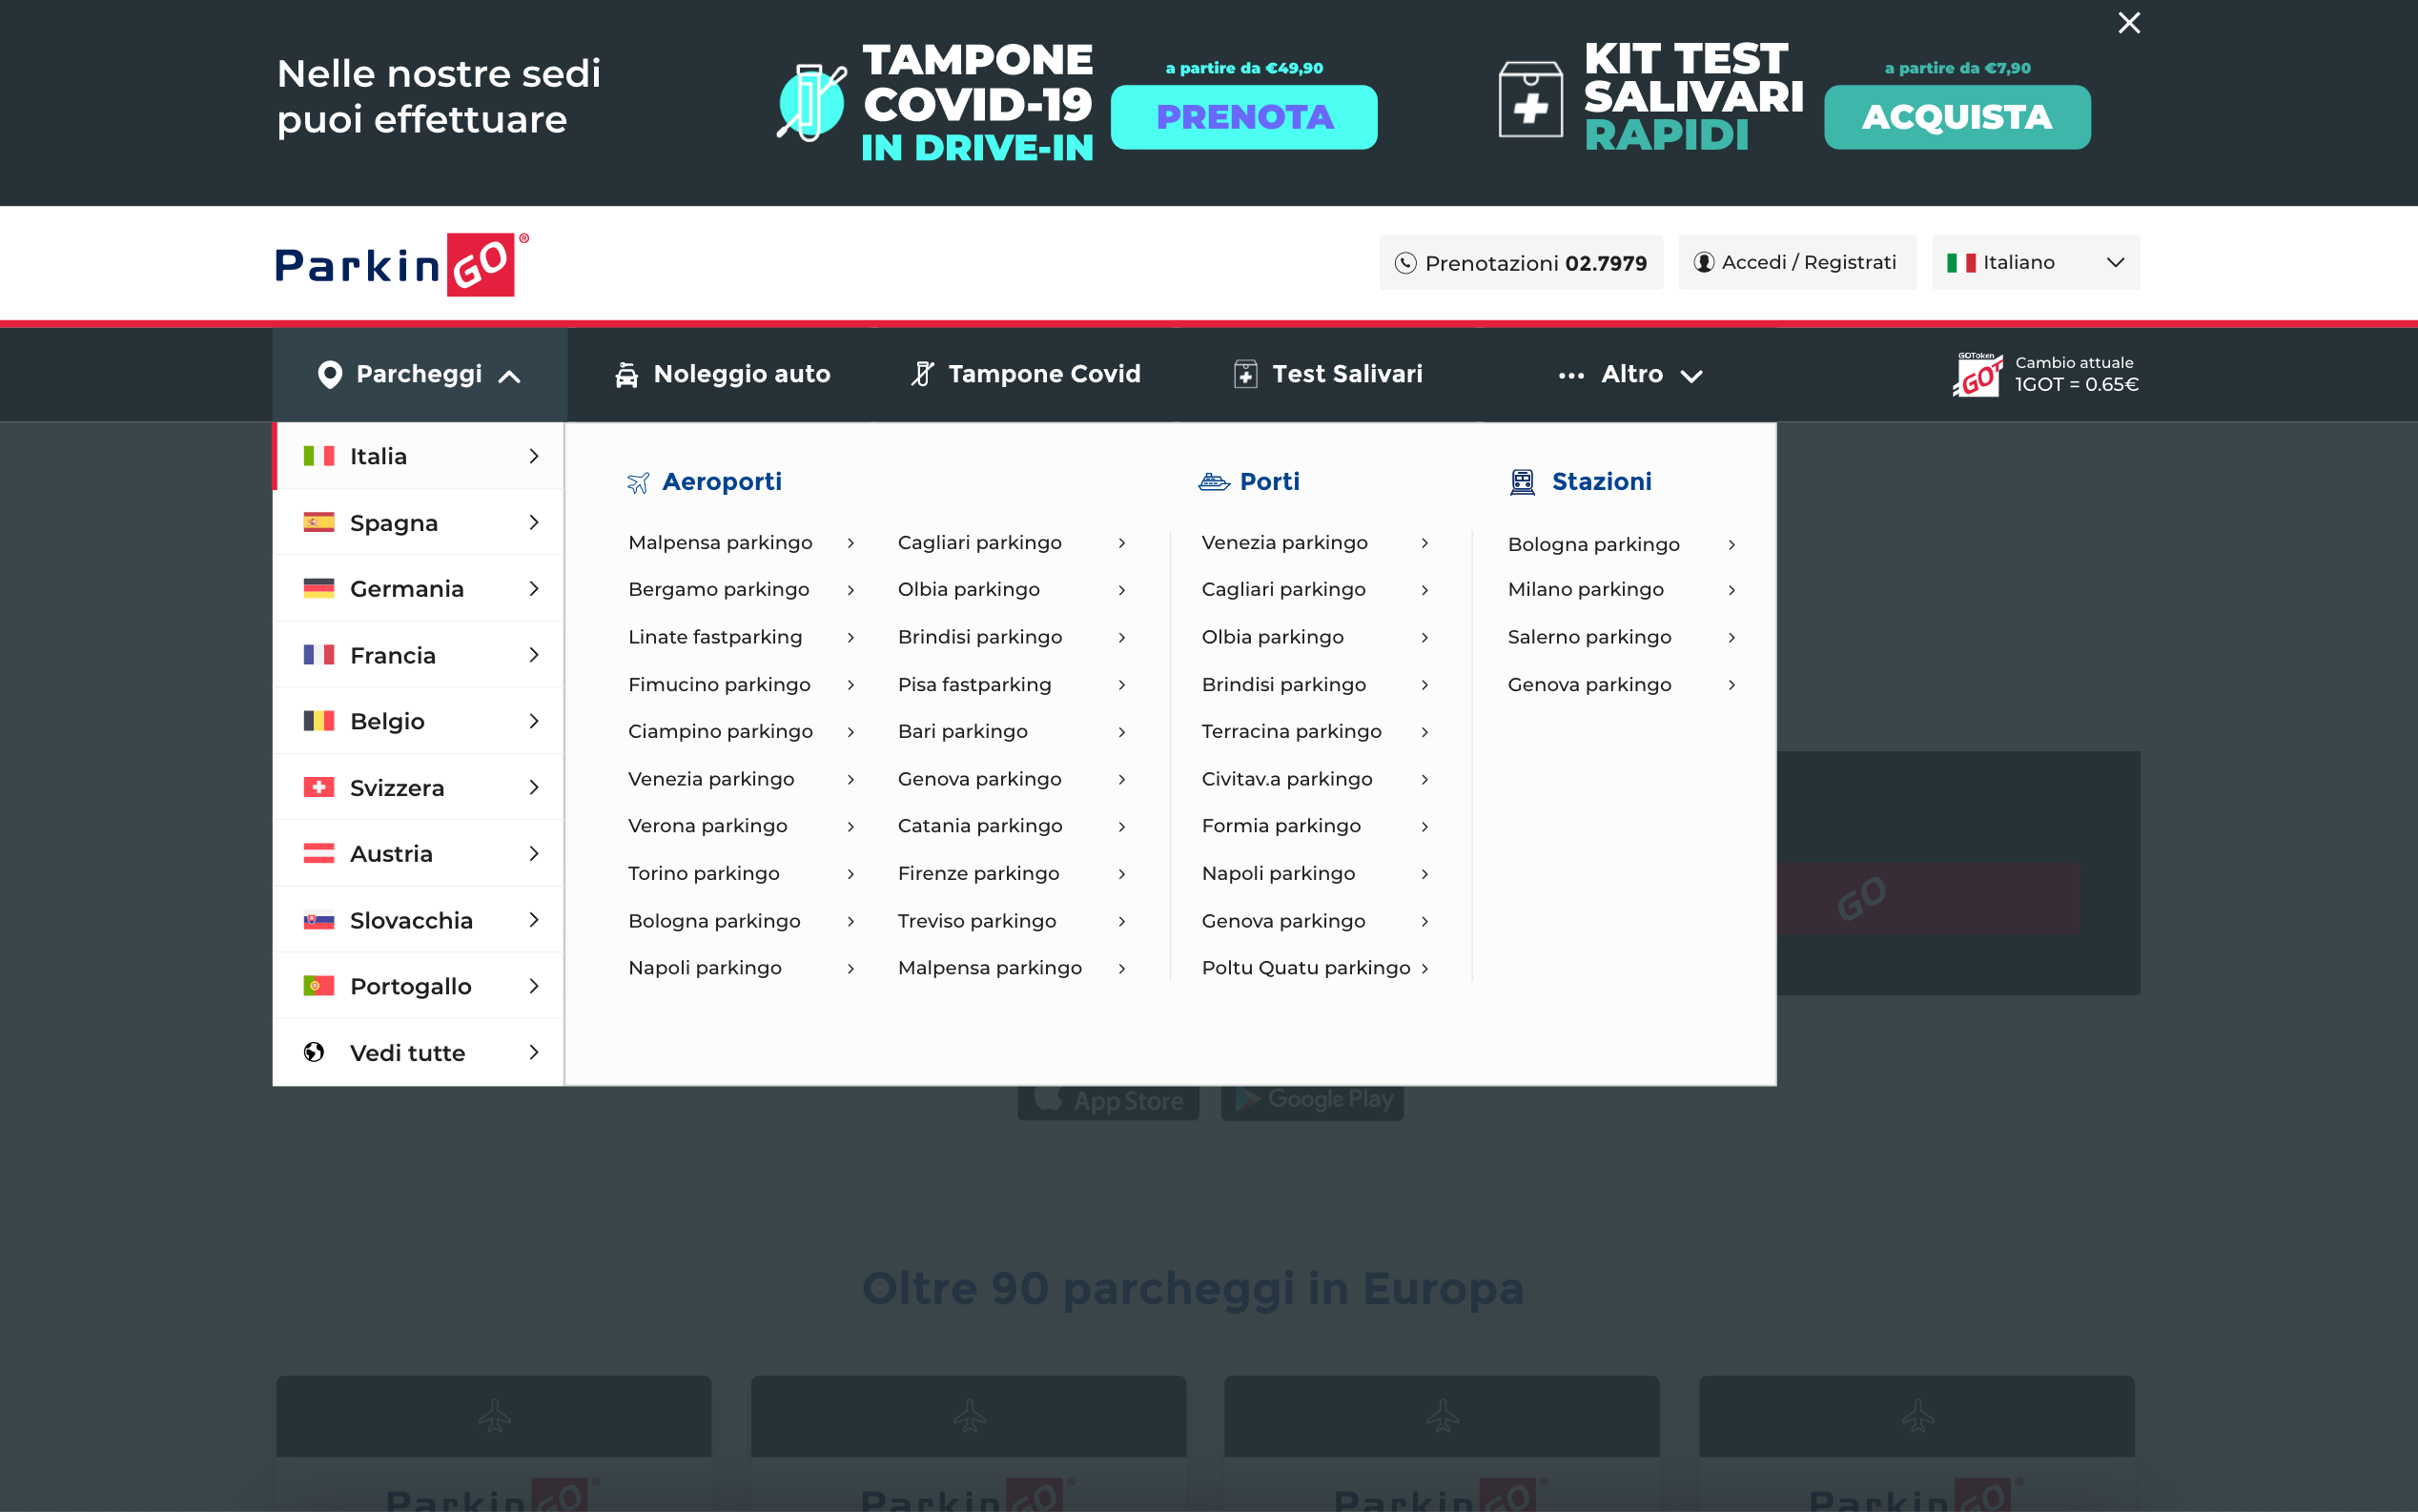Viewport: 2418px width, 1512px height.
Task: Open the Porti heading link
Action: click(x=1270, y=482)
